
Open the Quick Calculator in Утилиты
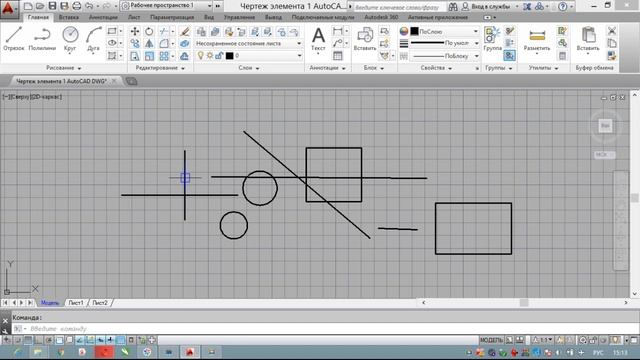click(562, 56)
